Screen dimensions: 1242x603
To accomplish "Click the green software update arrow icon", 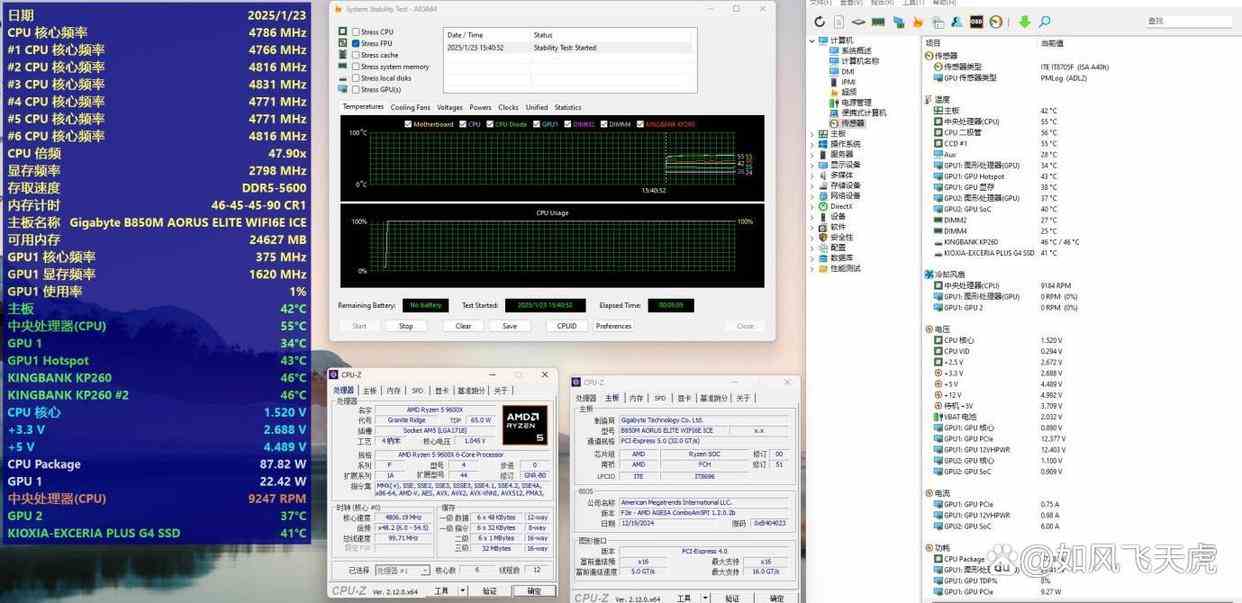I will [1026, 22].
